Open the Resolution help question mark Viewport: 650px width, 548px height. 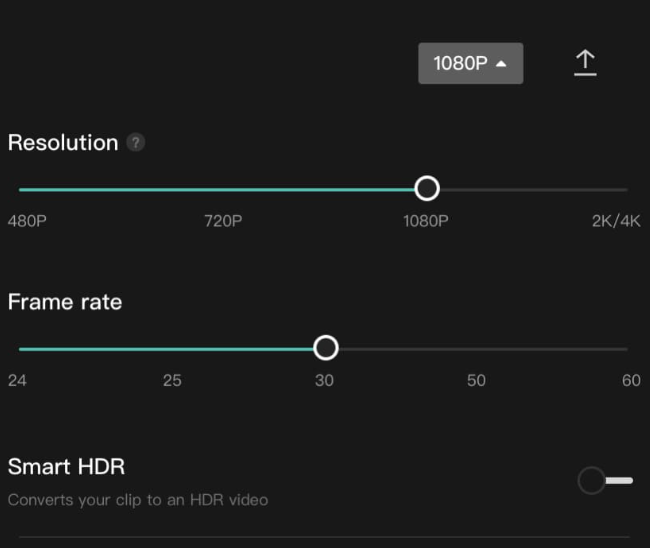pos(136,143)
